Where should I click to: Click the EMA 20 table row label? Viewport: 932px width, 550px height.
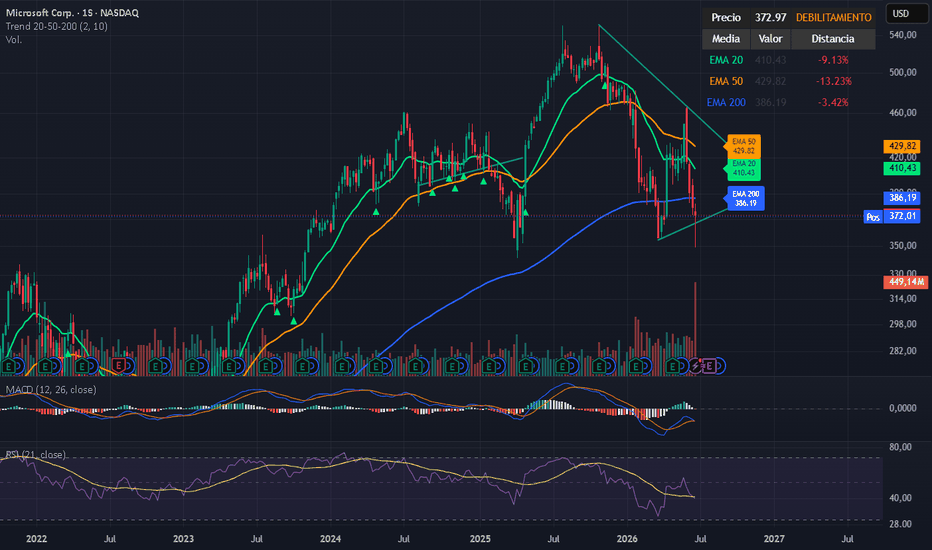pos(726,60)
